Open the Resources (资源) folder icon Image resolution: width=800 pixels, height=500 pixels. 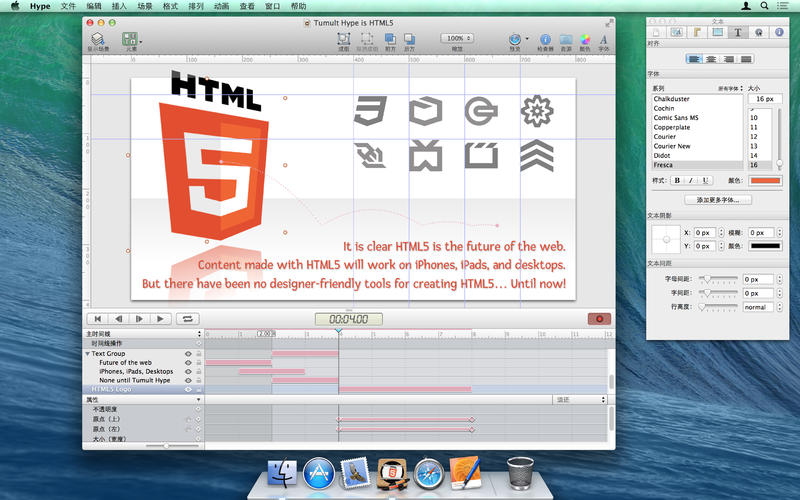566,39
